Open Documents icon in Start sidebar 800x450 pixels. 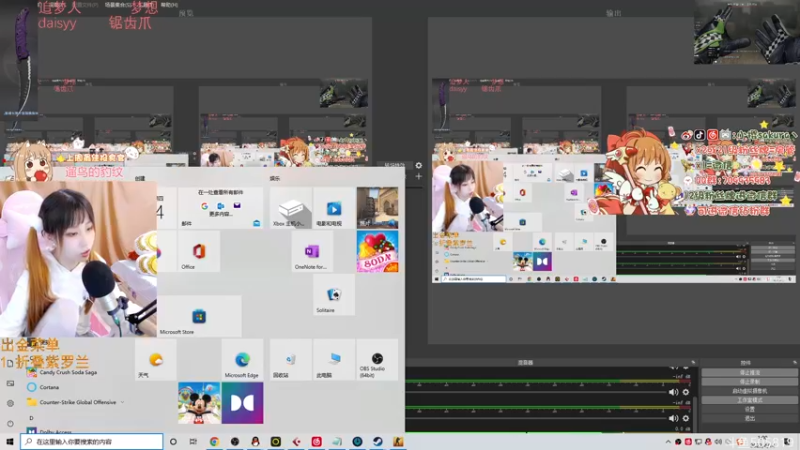tap(10, 363)
